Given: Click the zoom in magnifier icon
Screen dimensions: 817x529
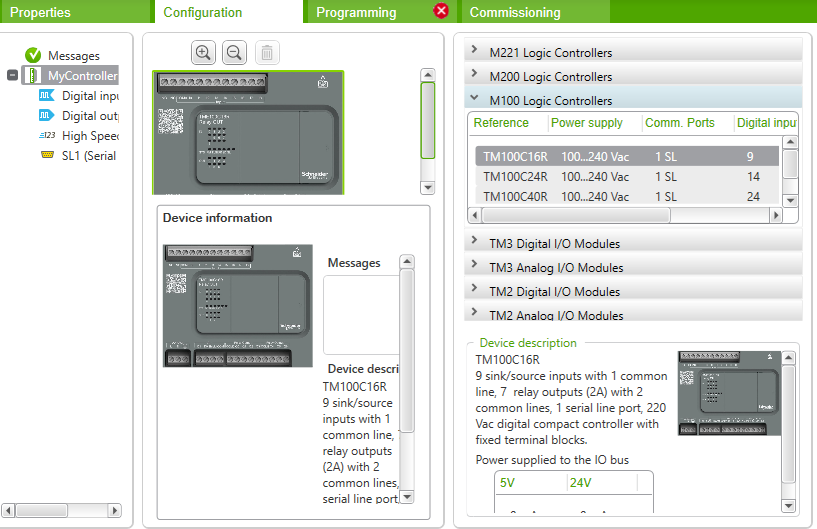Looking at the screenshot, I should (203, 53).
